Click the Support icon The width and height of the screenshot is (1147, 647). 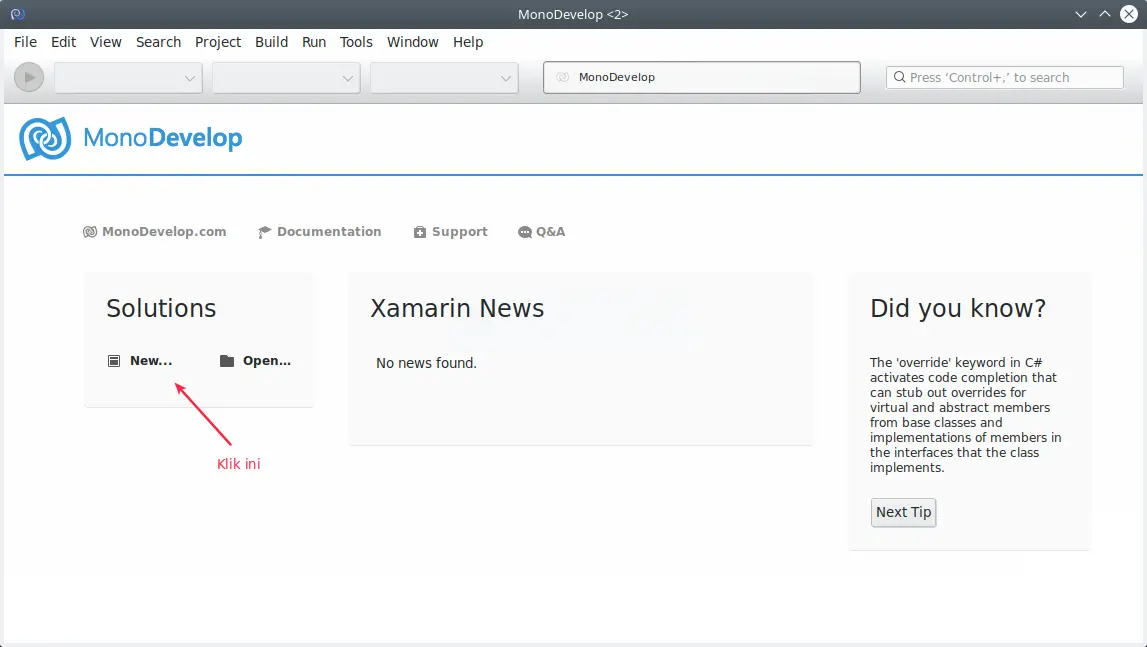tap(420, 231)
